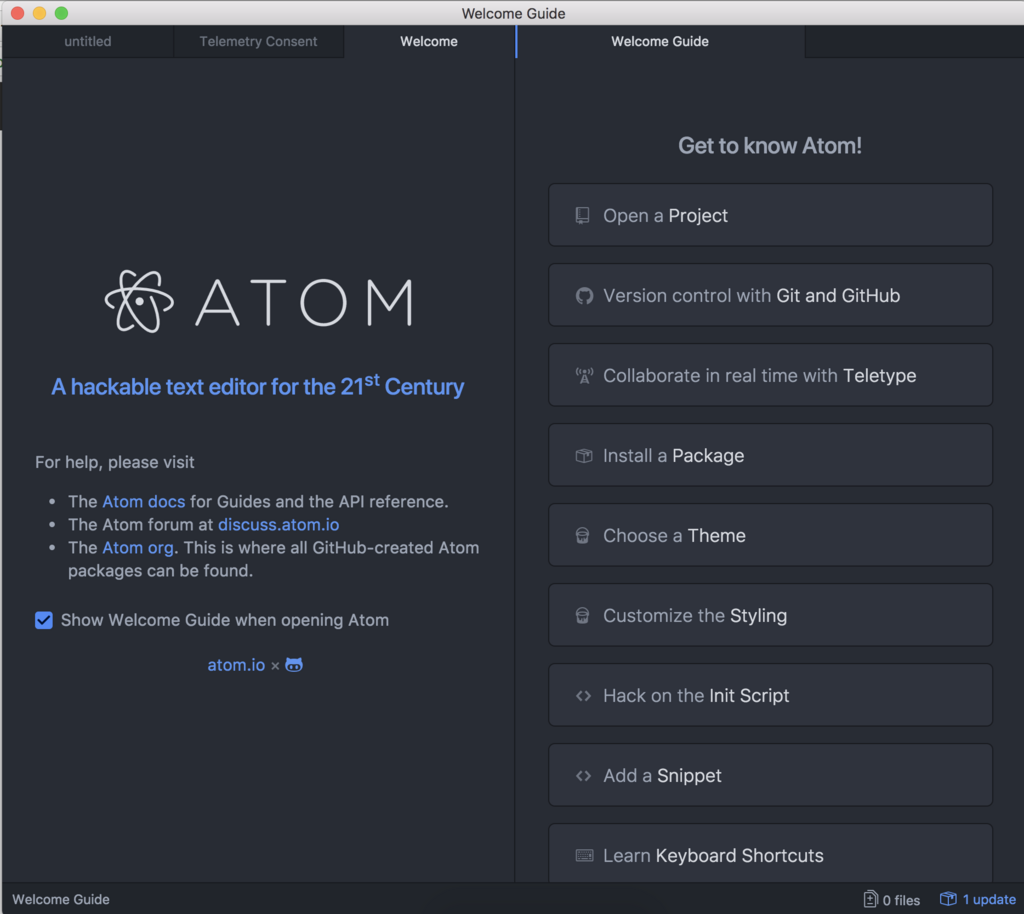
Task: Click the GitHub octocat icon after atom.io
Action: (x=294, y=665)
